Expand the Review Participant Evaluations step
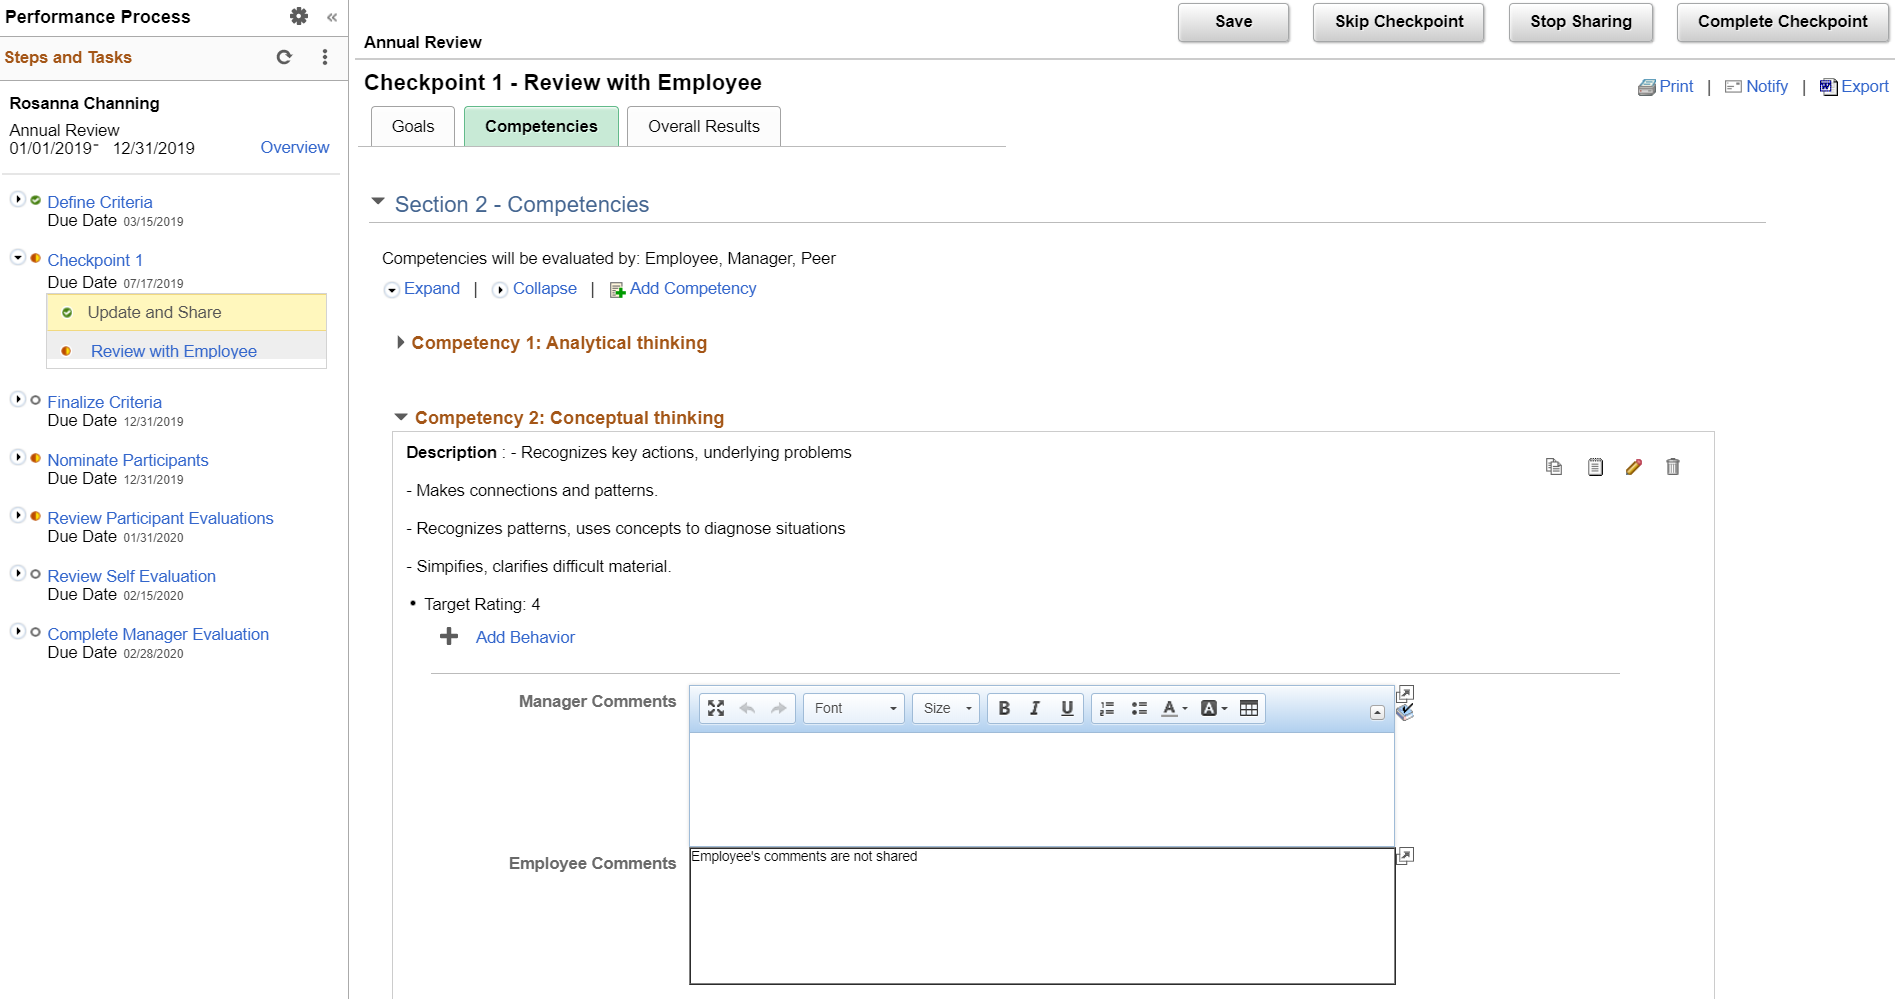This screenshot has width=1895, height=999. tap(18, 515)
